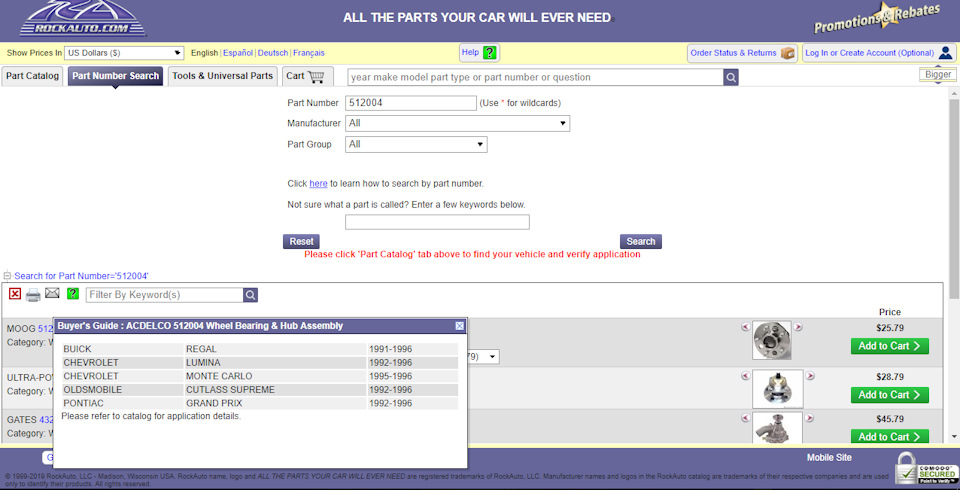Switch language to Español

point(238,53)
